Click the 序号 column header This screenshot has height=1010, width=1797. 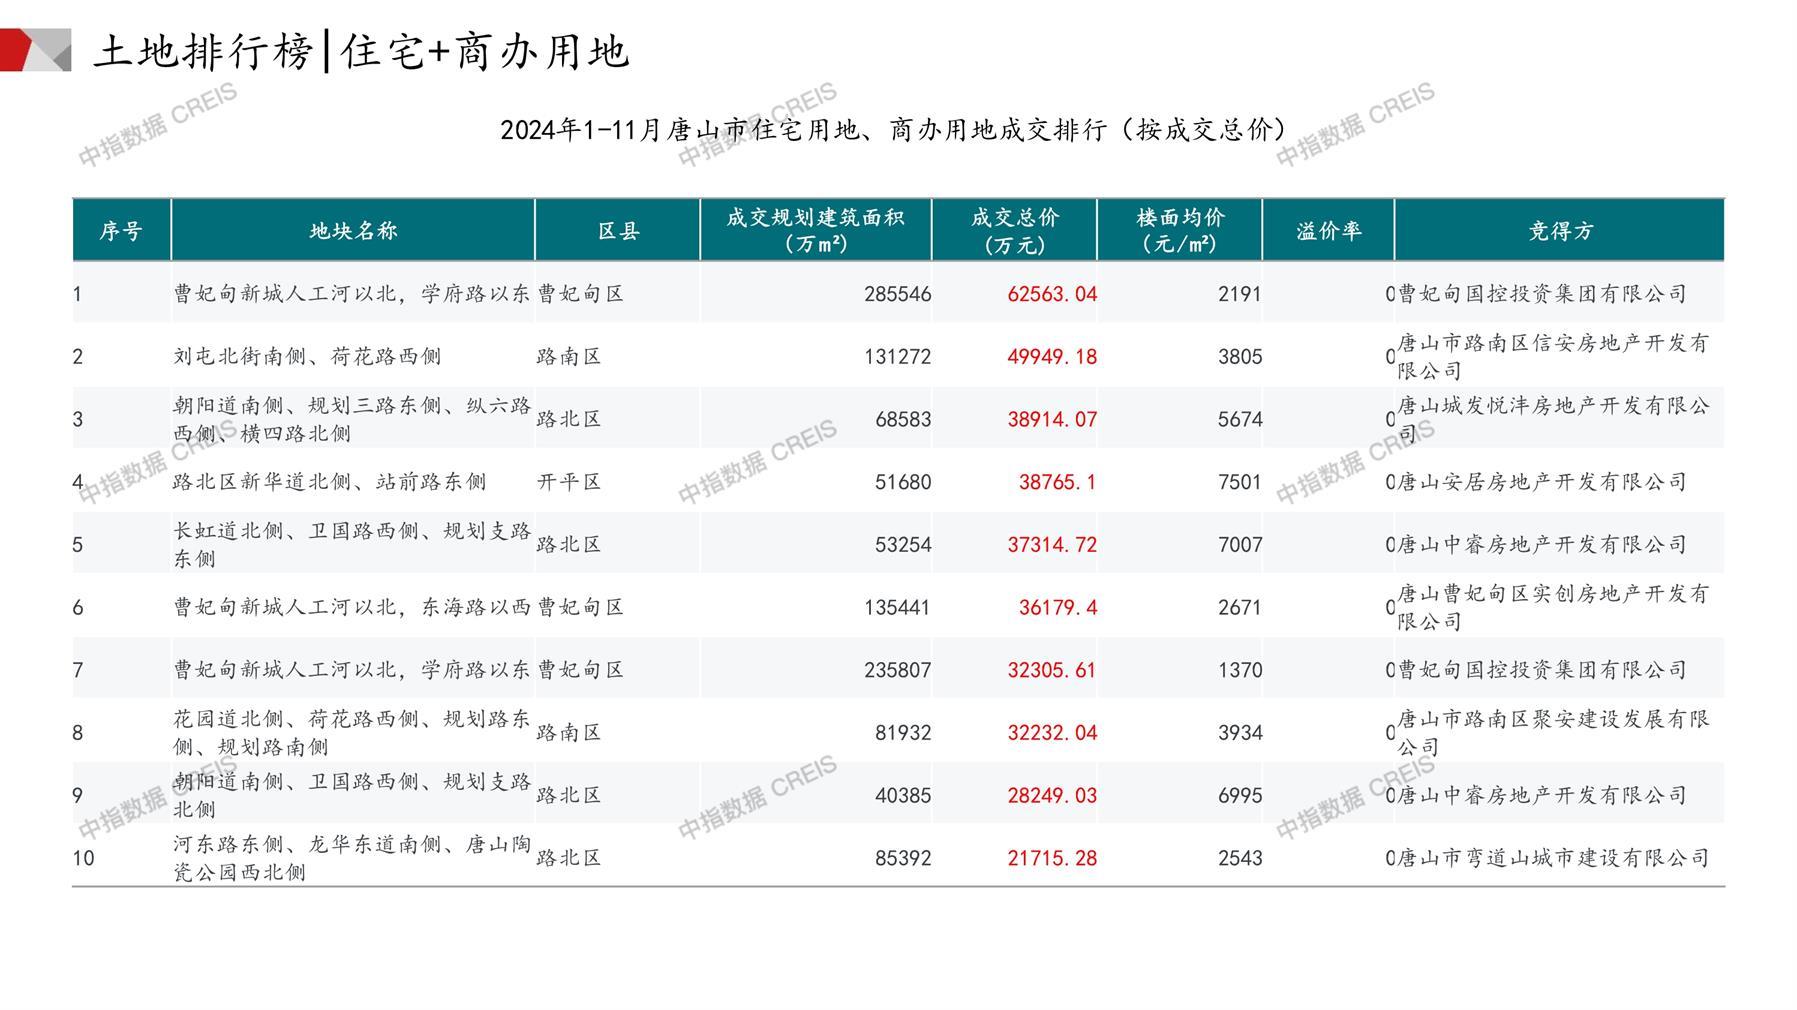pyautogui.click(x=121, y=231)
